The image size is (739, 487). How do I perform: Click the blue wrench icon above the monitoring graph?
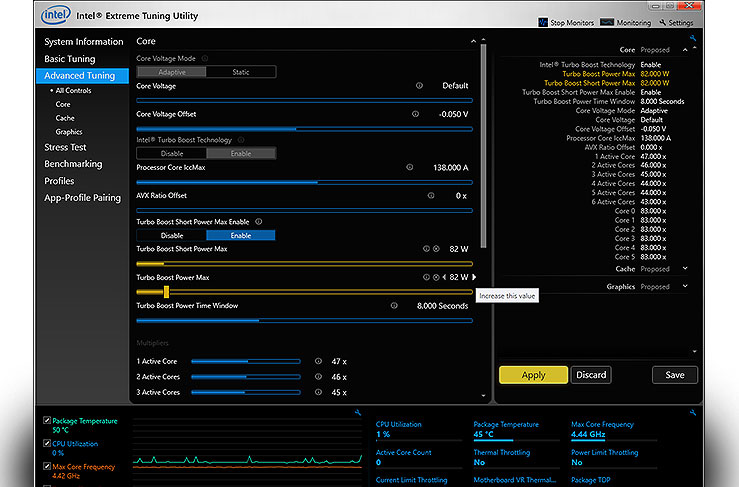tap(358, 413)
